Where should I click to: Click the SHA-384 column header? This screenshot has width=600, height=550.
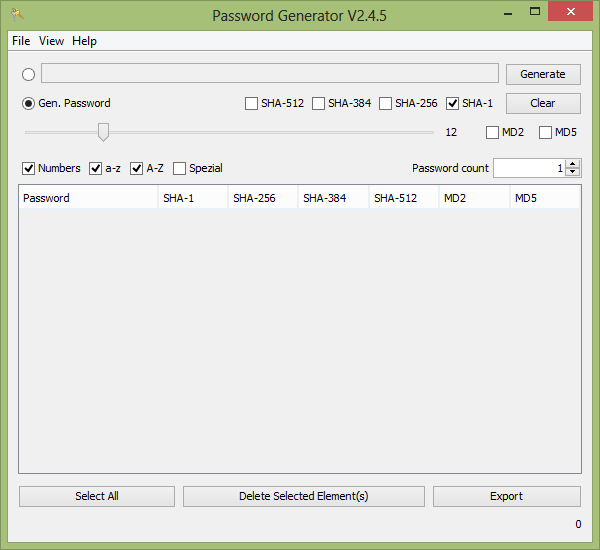[333, 198]
